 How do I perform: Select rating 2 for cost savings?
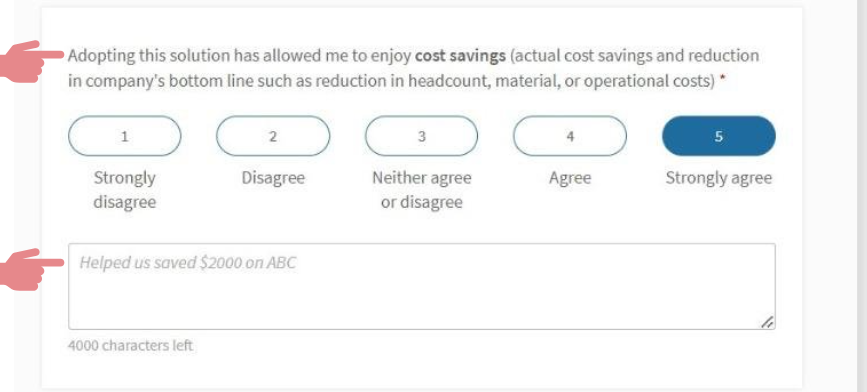[x=273, y=136]
